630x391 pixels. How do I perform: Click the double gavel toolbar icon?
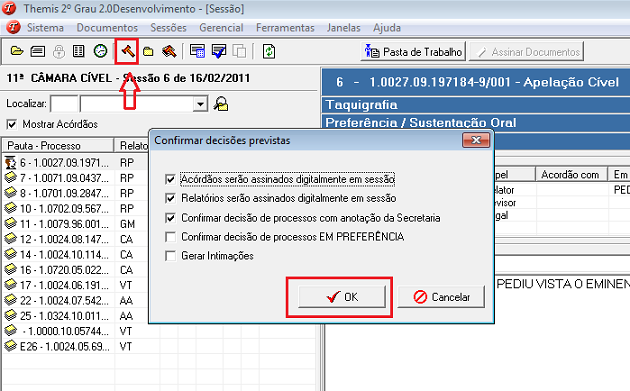tap(169, 51)
